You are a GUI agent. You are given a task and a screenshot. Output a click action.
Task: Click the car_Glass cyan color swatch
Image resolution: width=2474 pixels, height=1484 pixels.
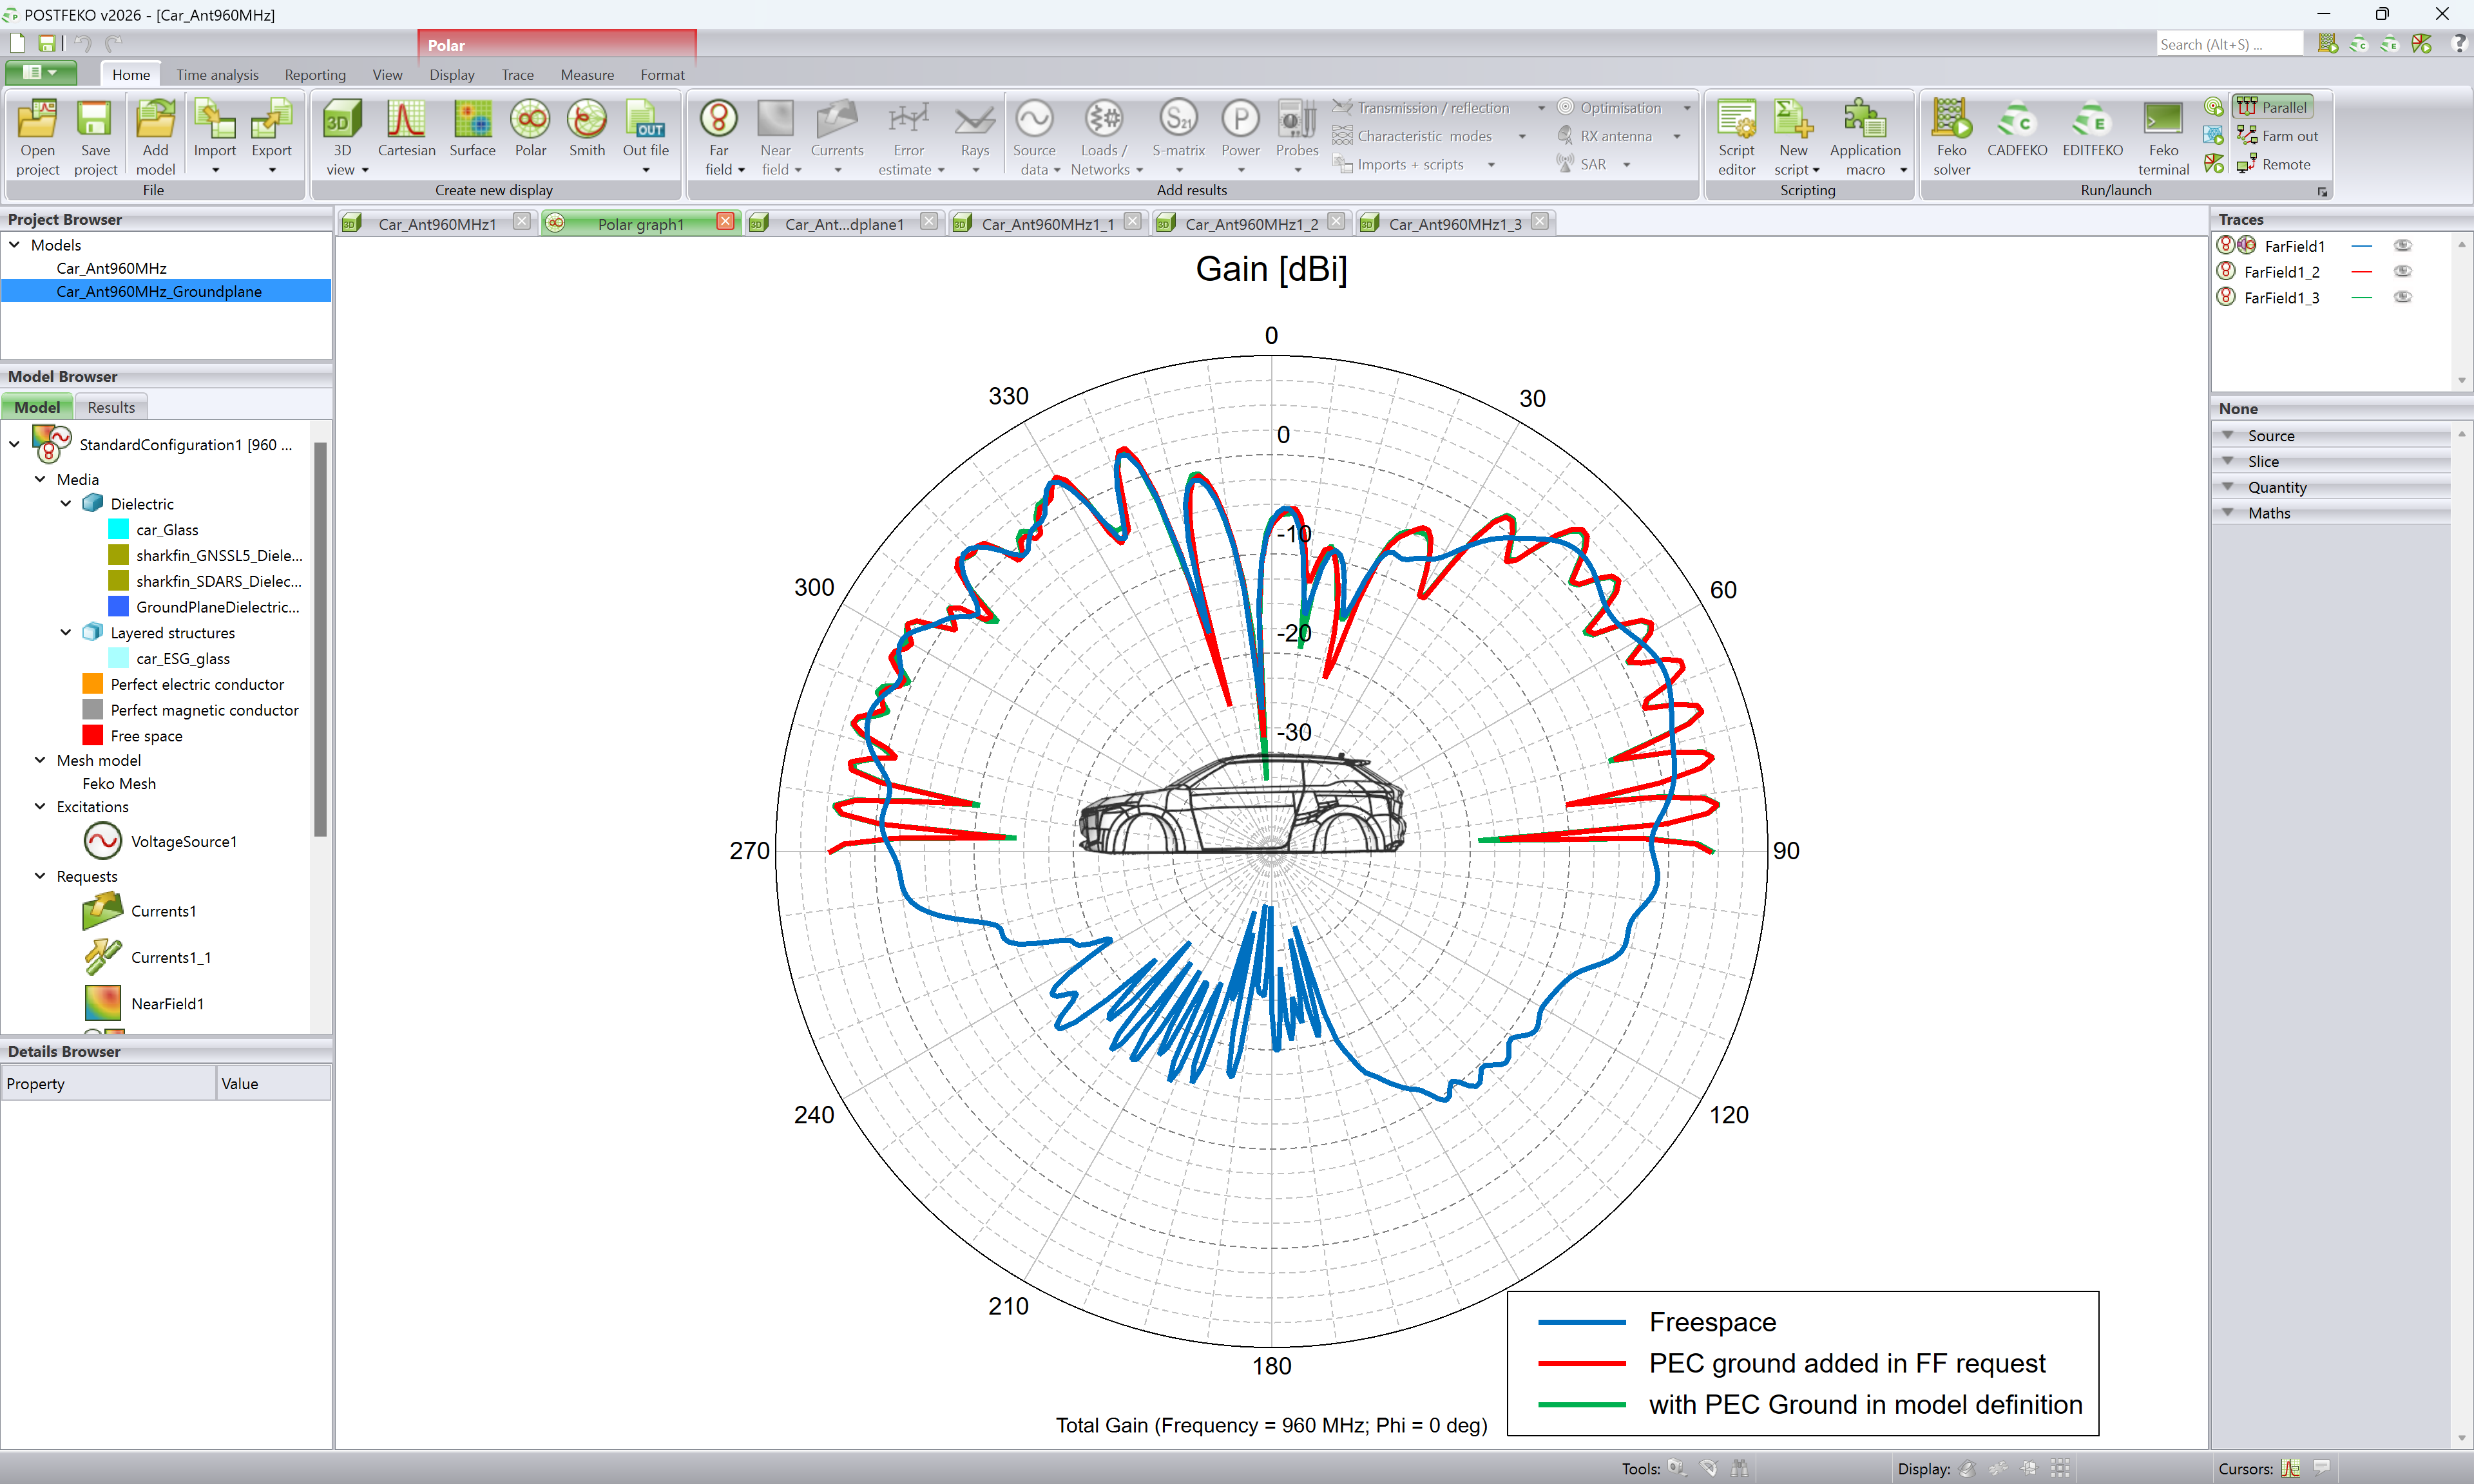tap(118, 529)
